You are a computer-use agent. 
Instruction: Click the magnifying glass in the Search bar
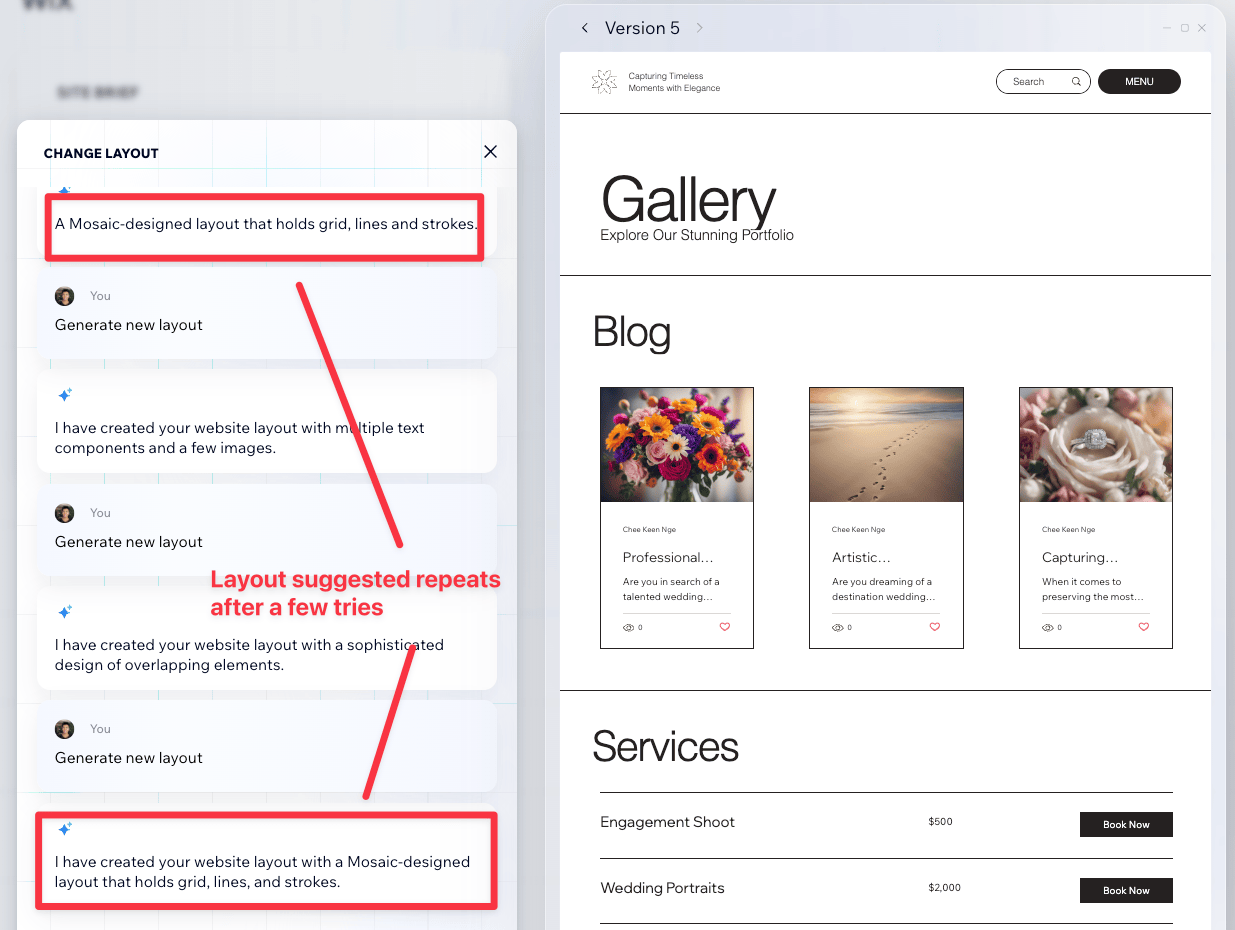[1076, 81]
